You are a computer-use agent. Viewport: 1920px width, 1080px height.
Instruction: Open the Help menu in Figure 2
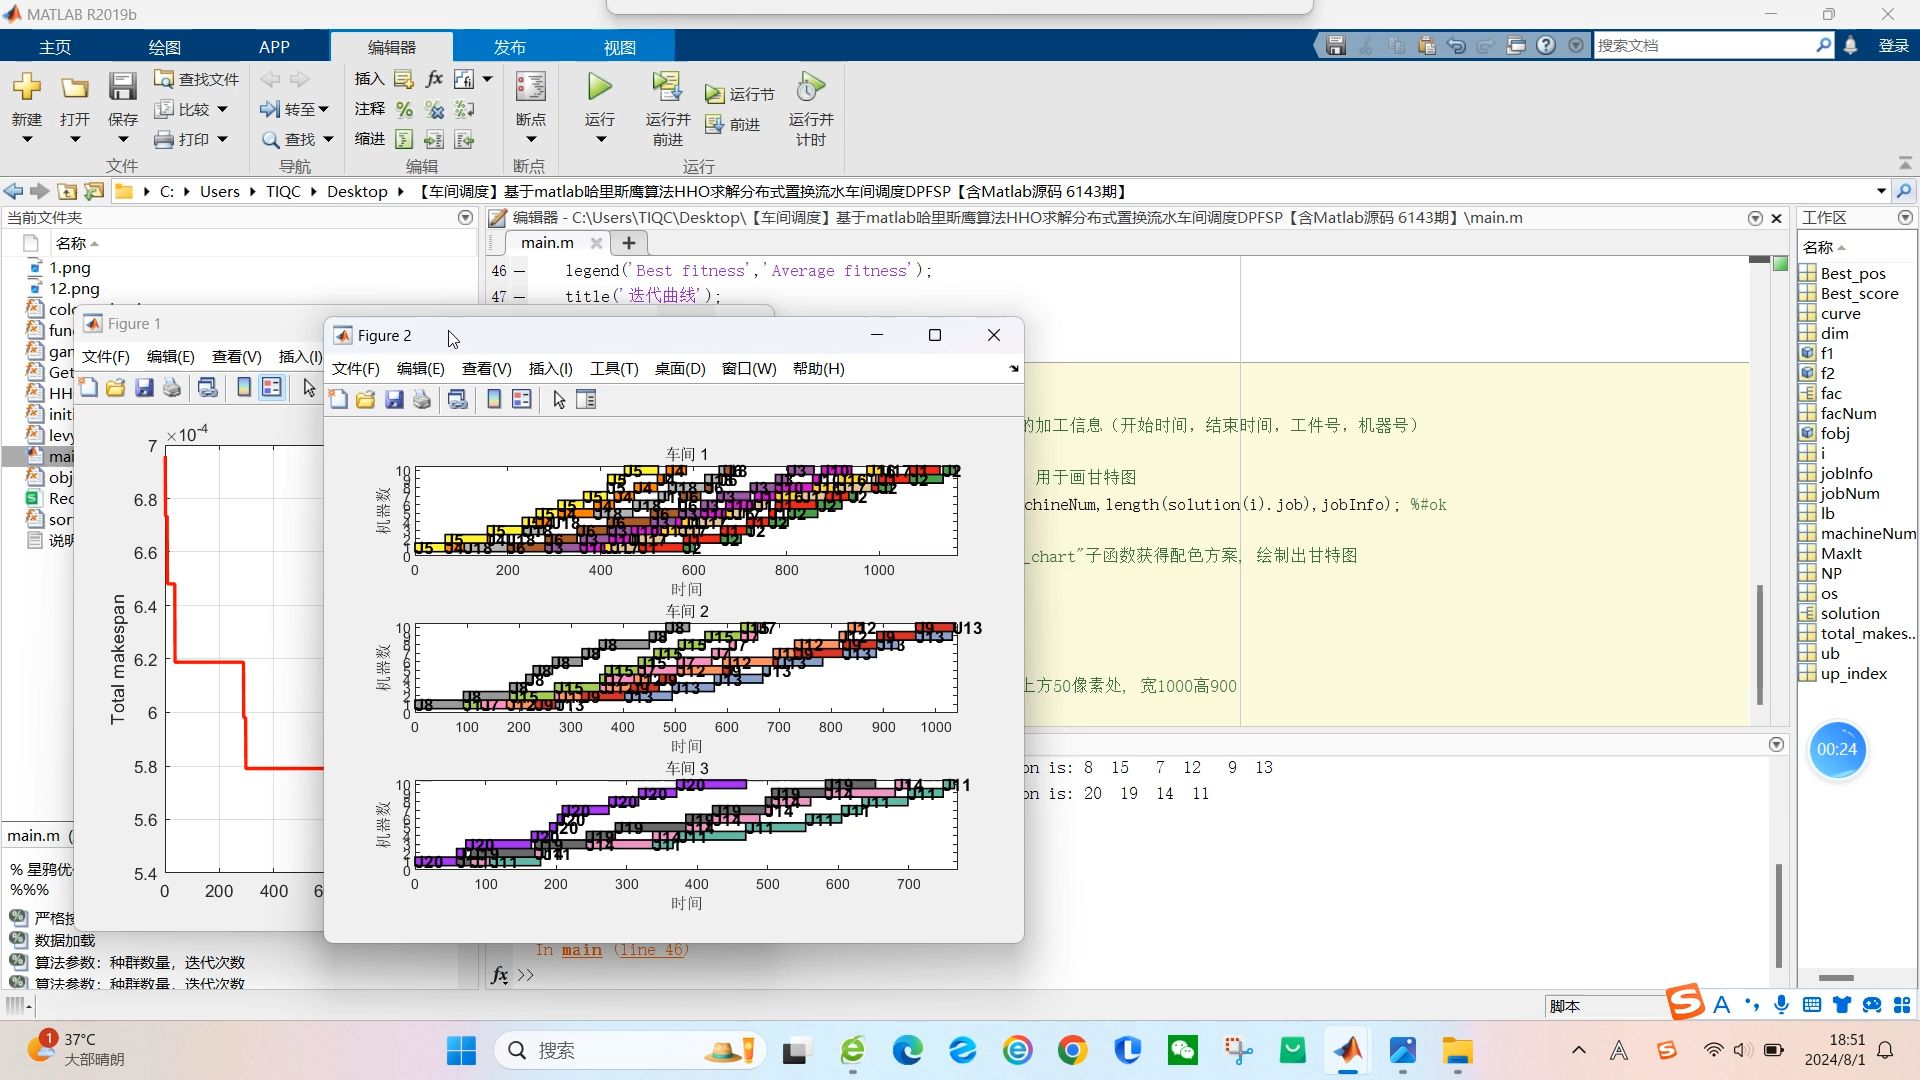click(818, 368)
